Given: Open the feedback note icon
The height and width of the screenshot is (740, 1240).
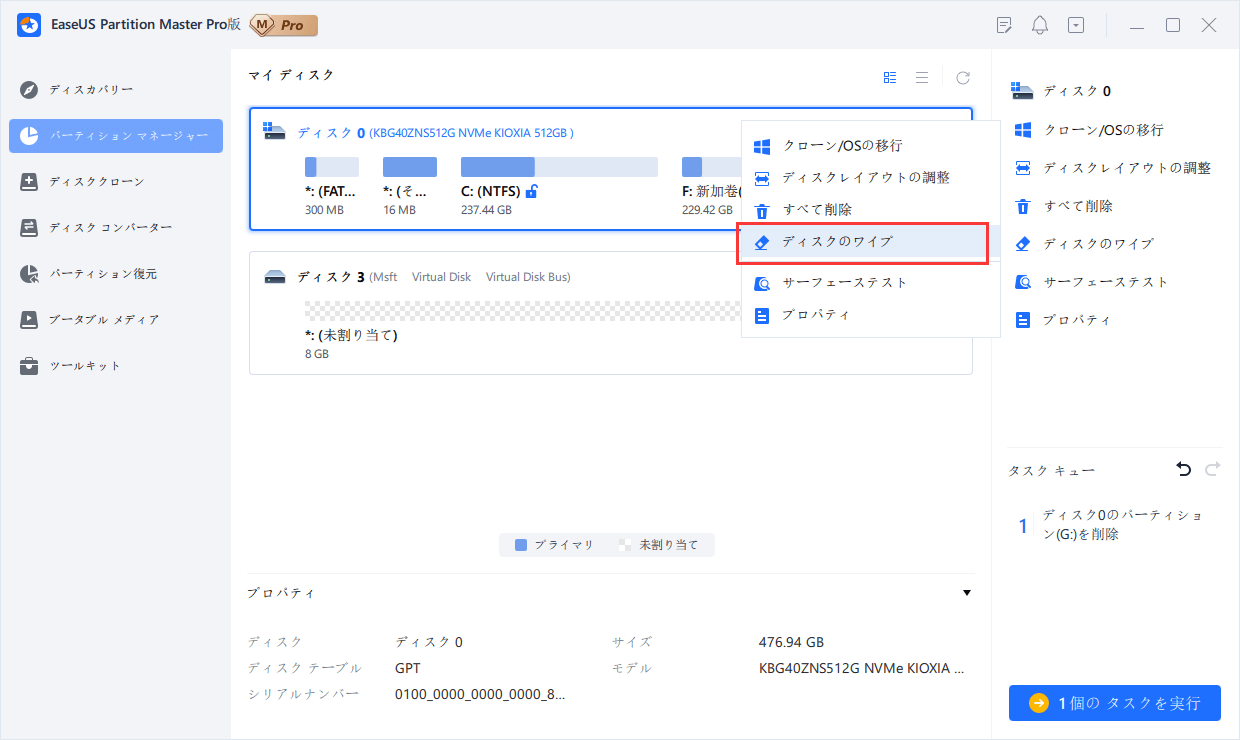Looking at the screenshot, I should [1003, 24].
